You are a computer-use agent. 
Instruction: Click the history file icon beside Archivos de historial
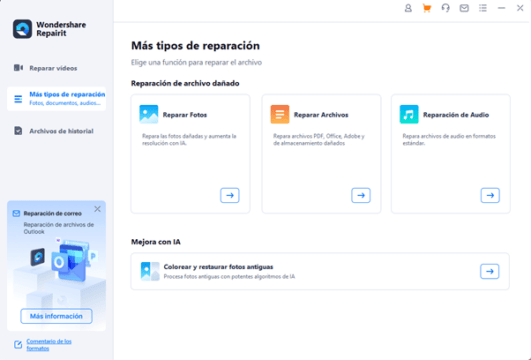(x=18, y=131)
